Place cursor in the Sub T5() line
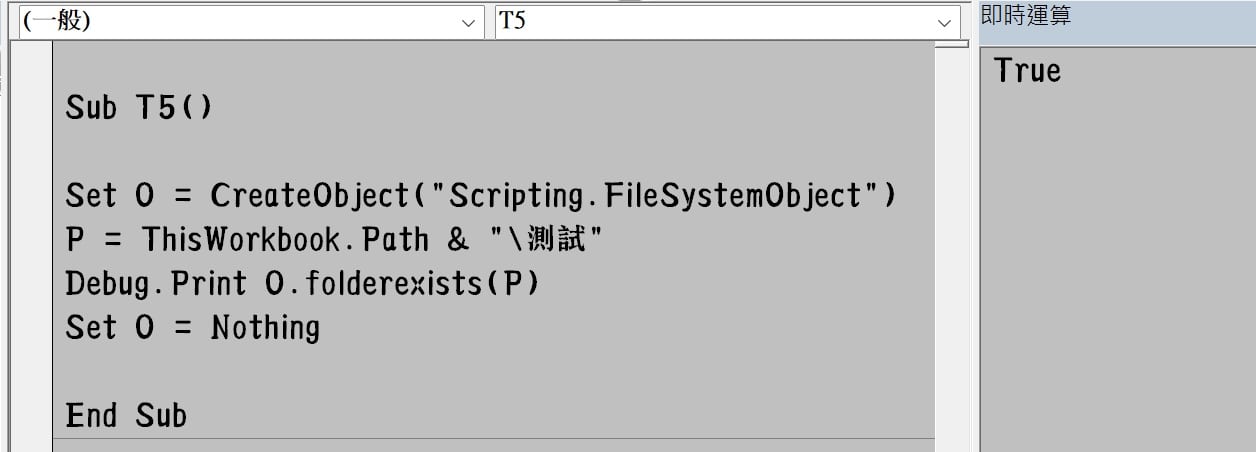 click(x=139, y=107)
